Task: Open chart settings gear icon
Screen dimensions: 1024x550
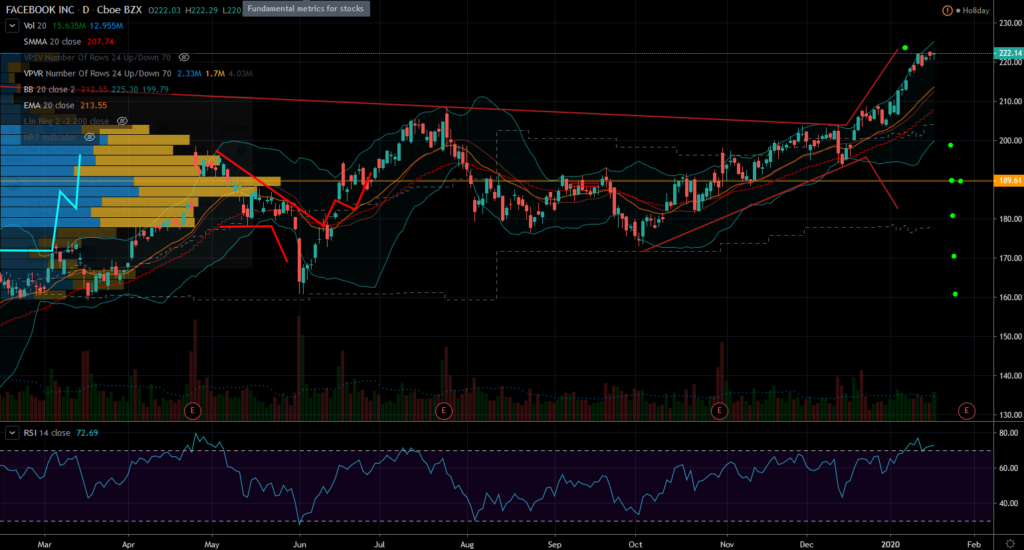Action: pyautogui.click(x=1010, y=543)
